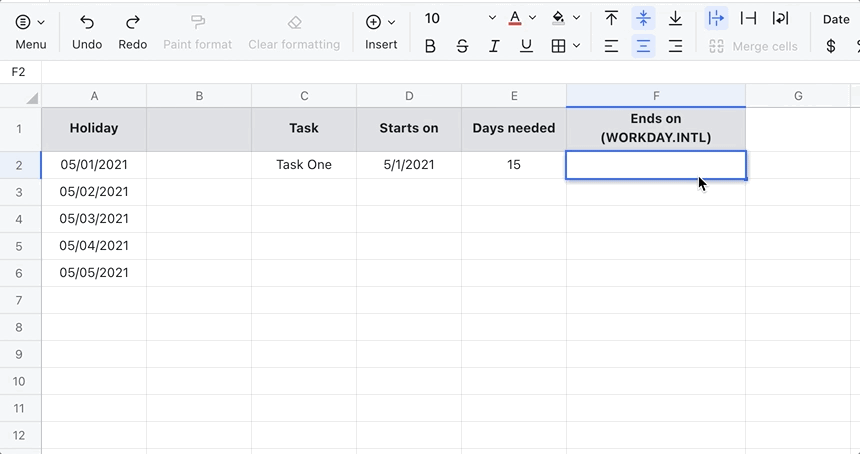The width and height of the screenshot is (860, 454).
Task: Click row 3 header
Action: pyautogui.click(x=20, y=192)
